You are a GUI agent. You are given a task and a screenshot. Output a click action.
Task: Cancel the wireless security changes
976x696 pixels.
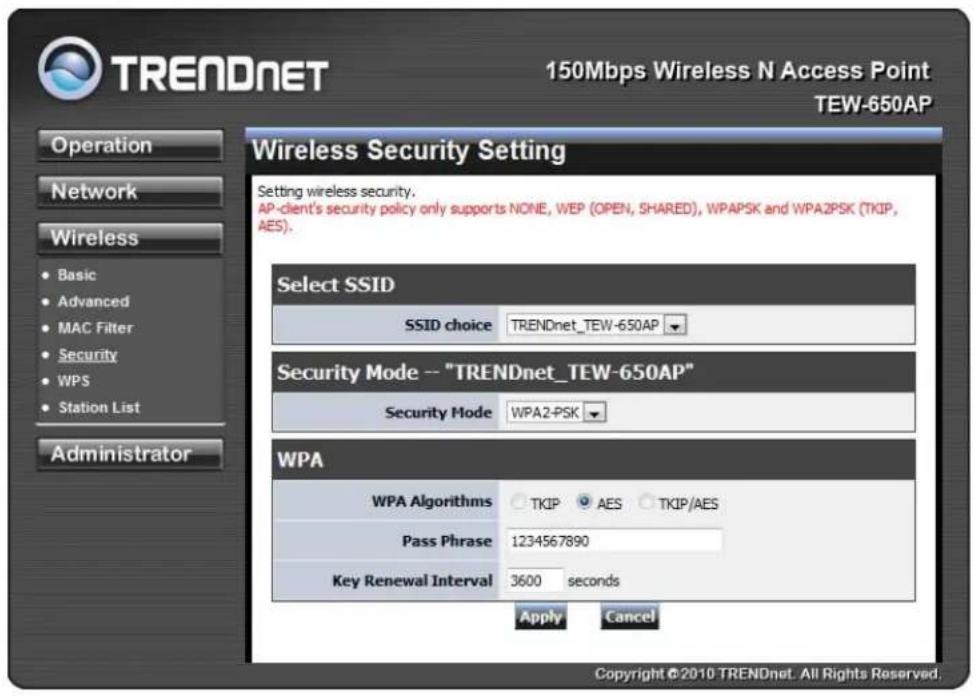(629, 617)
